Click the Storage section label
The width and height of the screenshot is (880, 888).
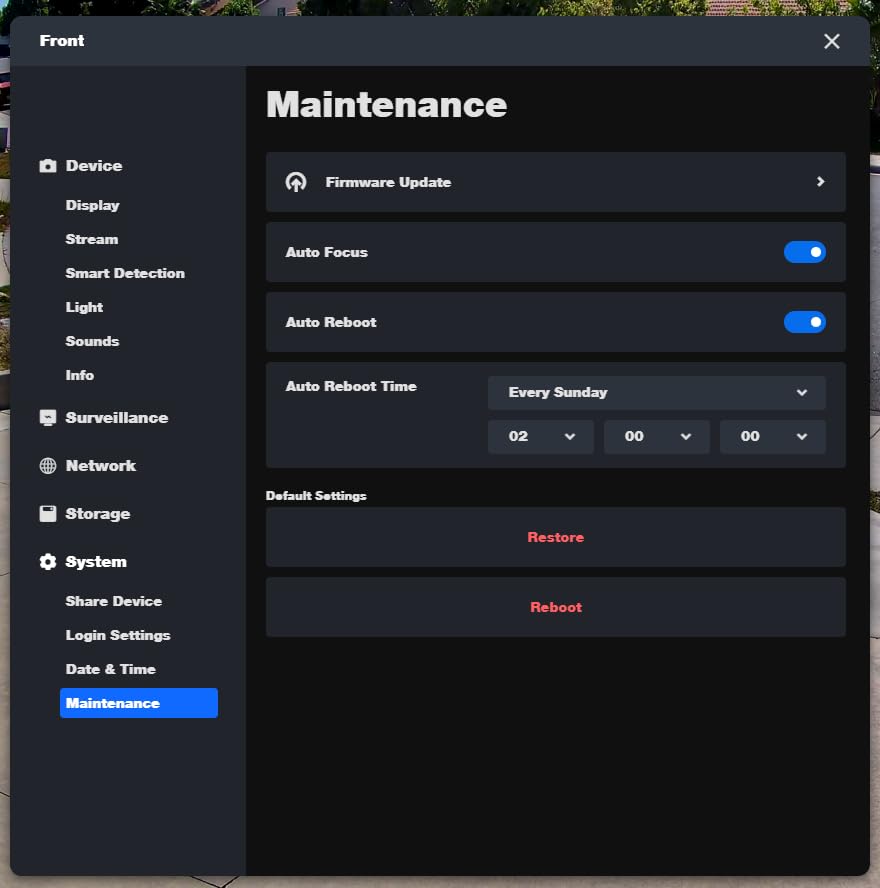98,514
